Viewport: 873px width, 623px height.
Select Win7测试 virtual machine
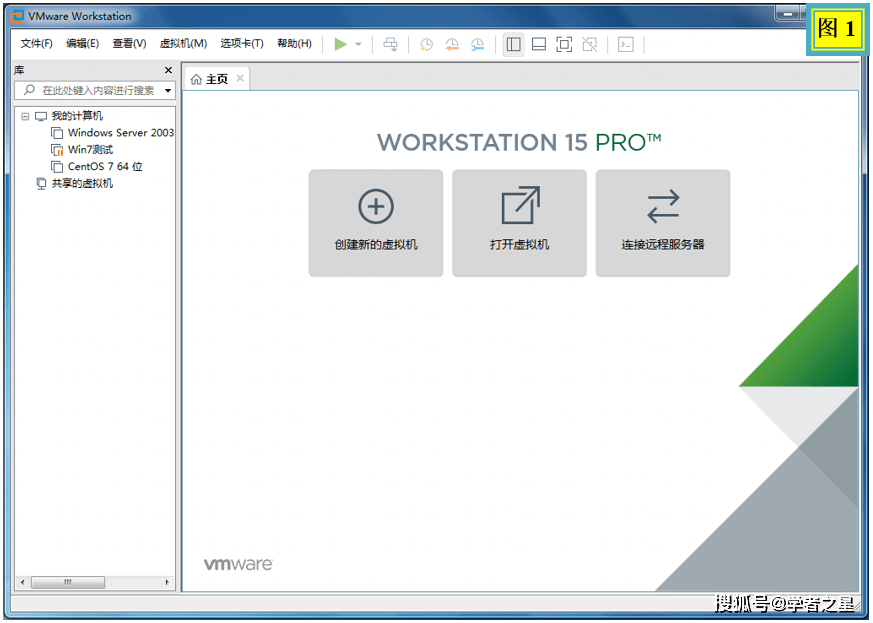pyautogui.click(x=90, y=149)
